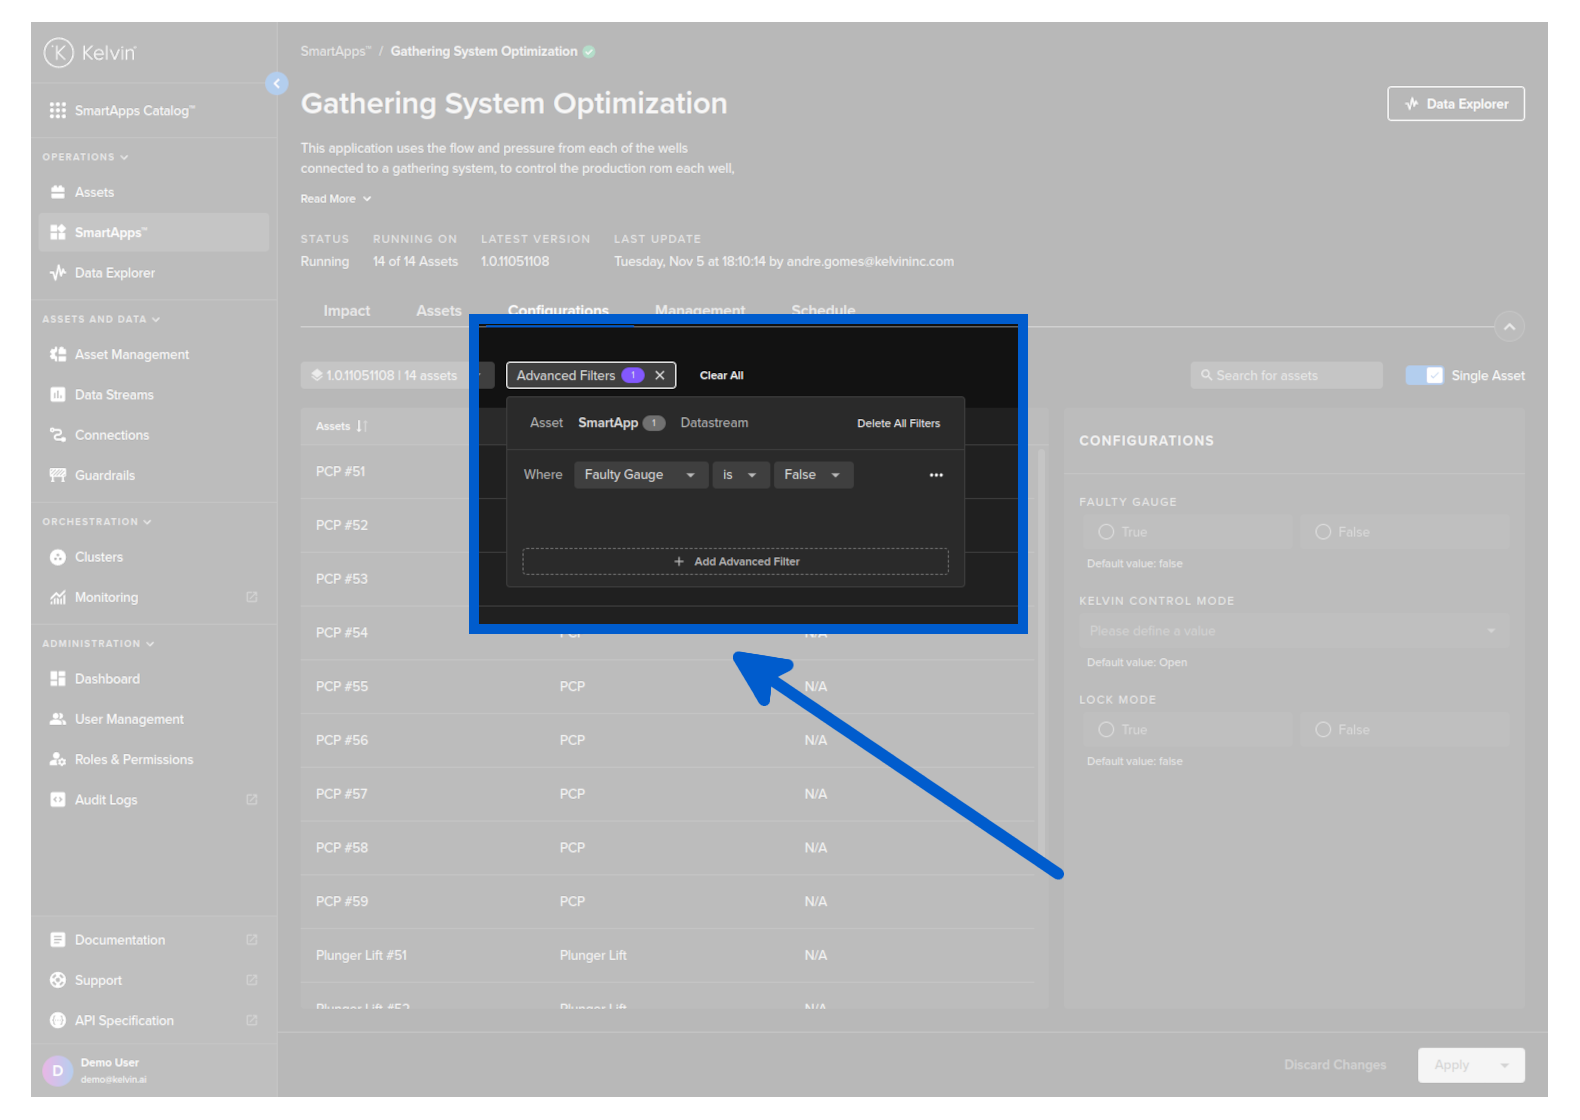The height and width of the screenshot is (1120, 1580).
Task: Go to Guardrails page
Action: [104, 475]
